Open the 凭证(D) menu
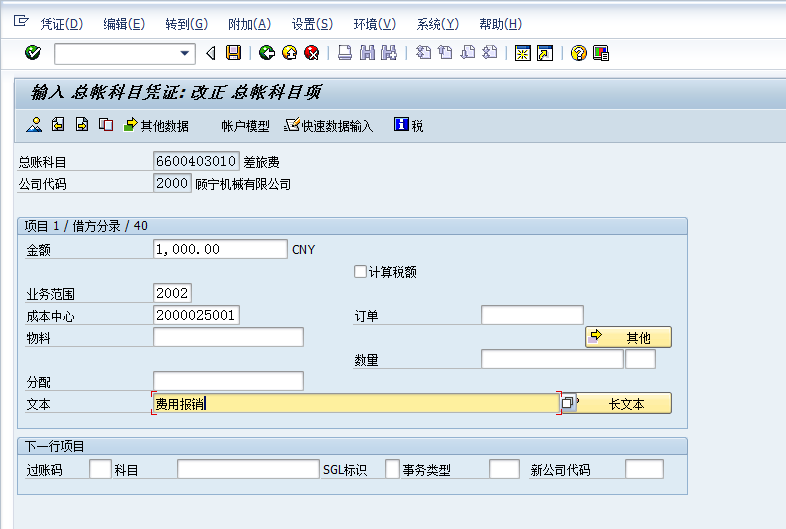 click(x=62, y=24)
